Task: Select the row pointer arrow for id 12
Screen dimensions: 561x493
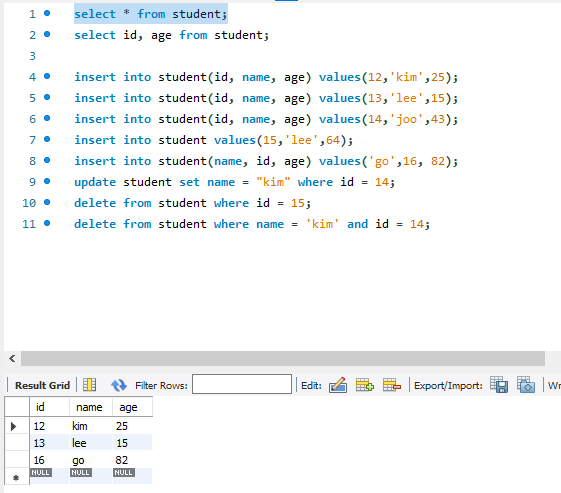Action: point(14,426)
